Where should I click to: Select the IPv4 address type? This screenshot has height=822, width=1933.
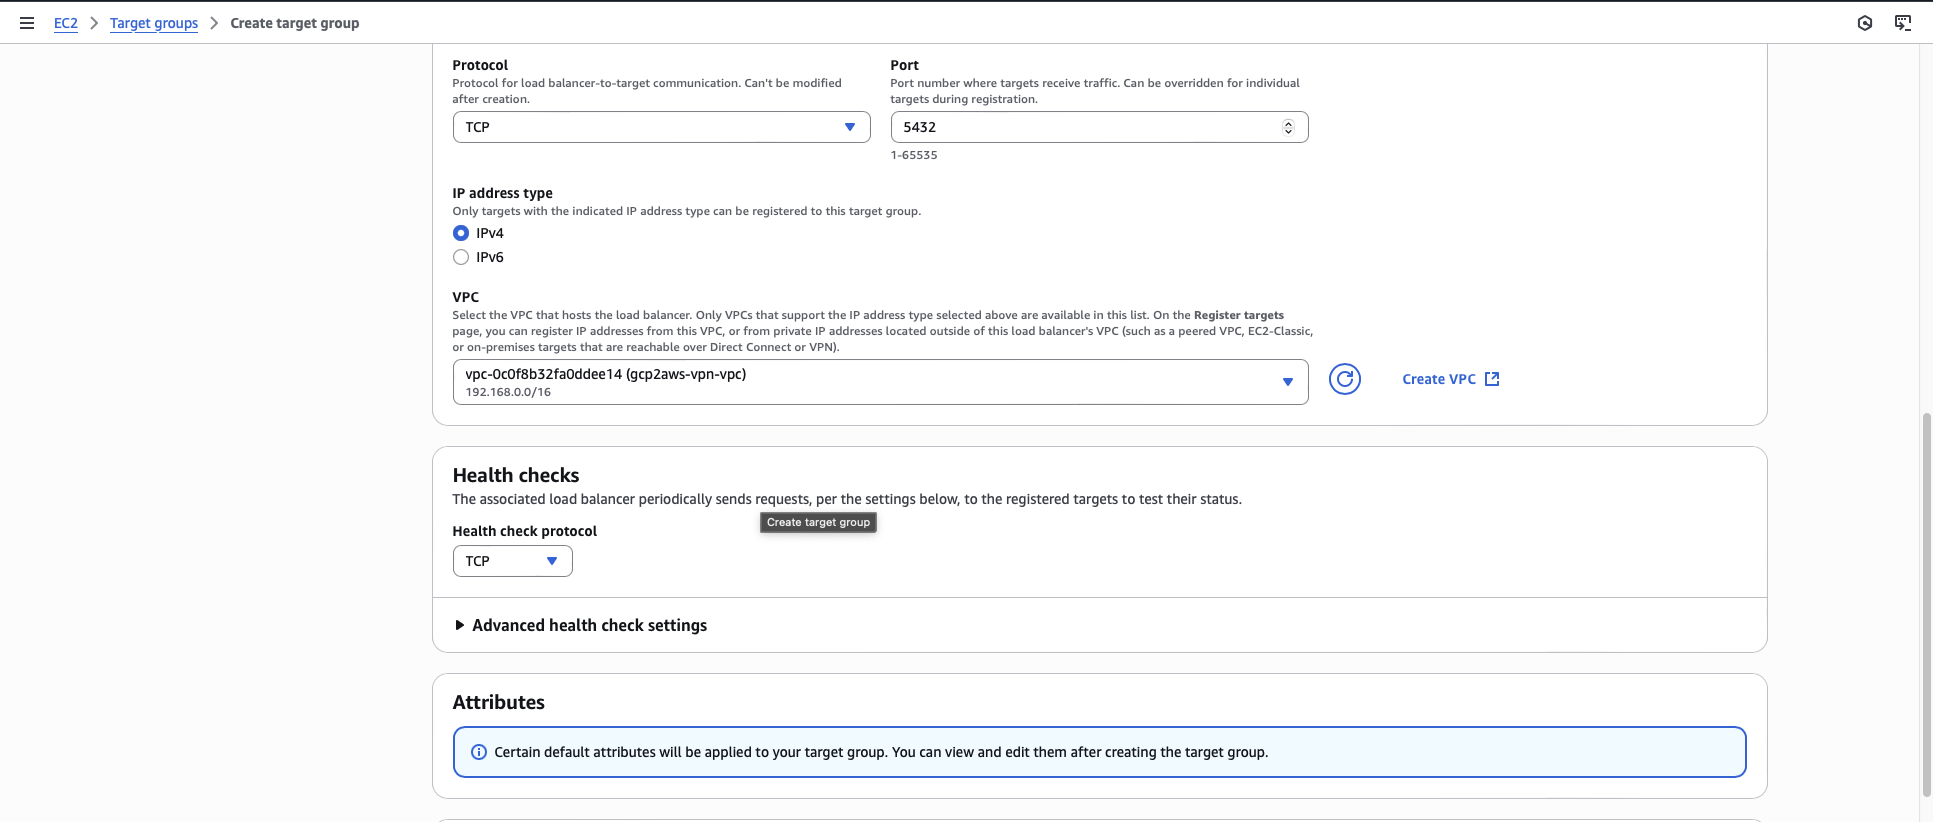[461, 233]
